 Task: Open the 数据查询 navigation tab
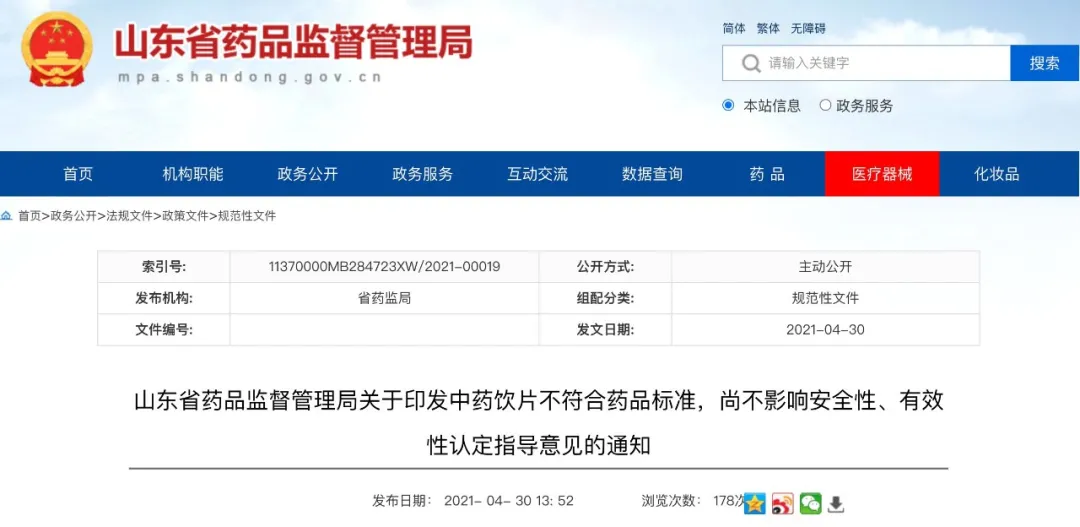pyautogui.click(x=652, y=174)
